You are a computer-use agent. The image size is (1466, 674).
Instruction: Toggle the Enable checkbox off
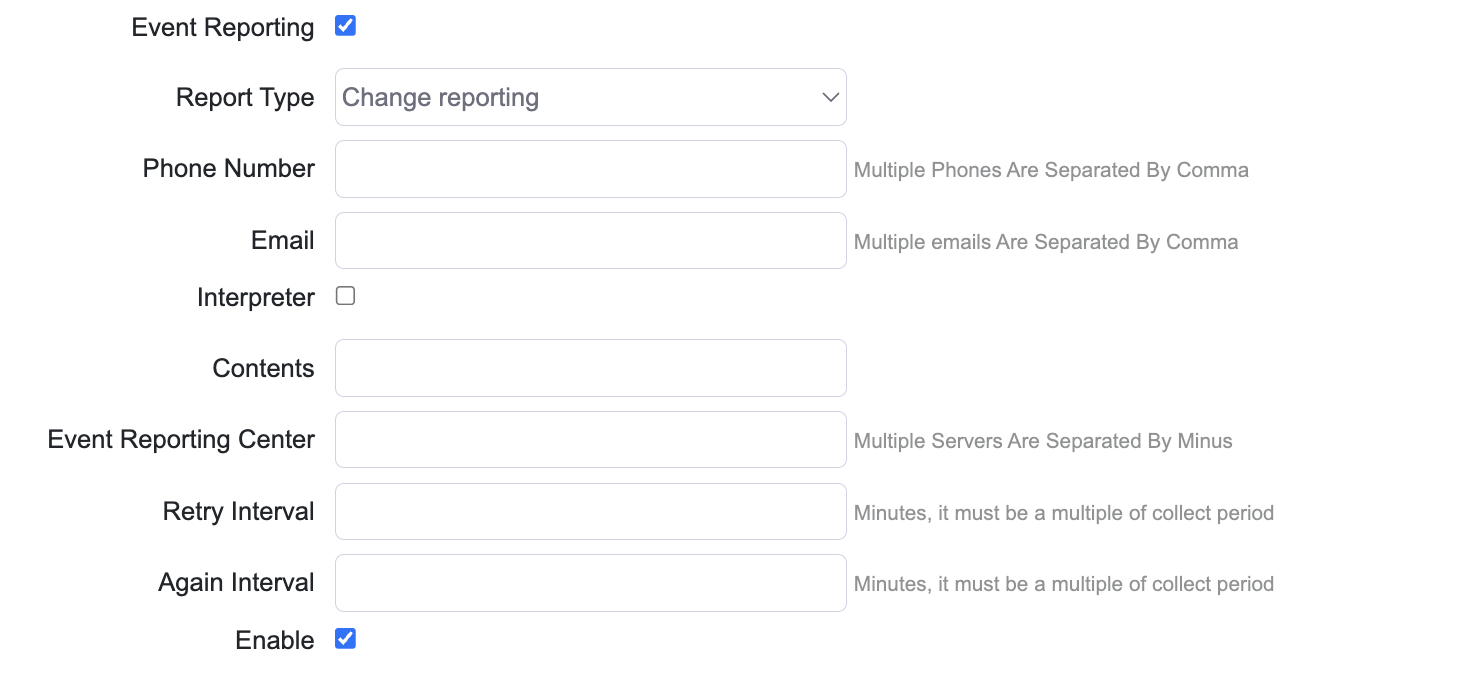345,639
